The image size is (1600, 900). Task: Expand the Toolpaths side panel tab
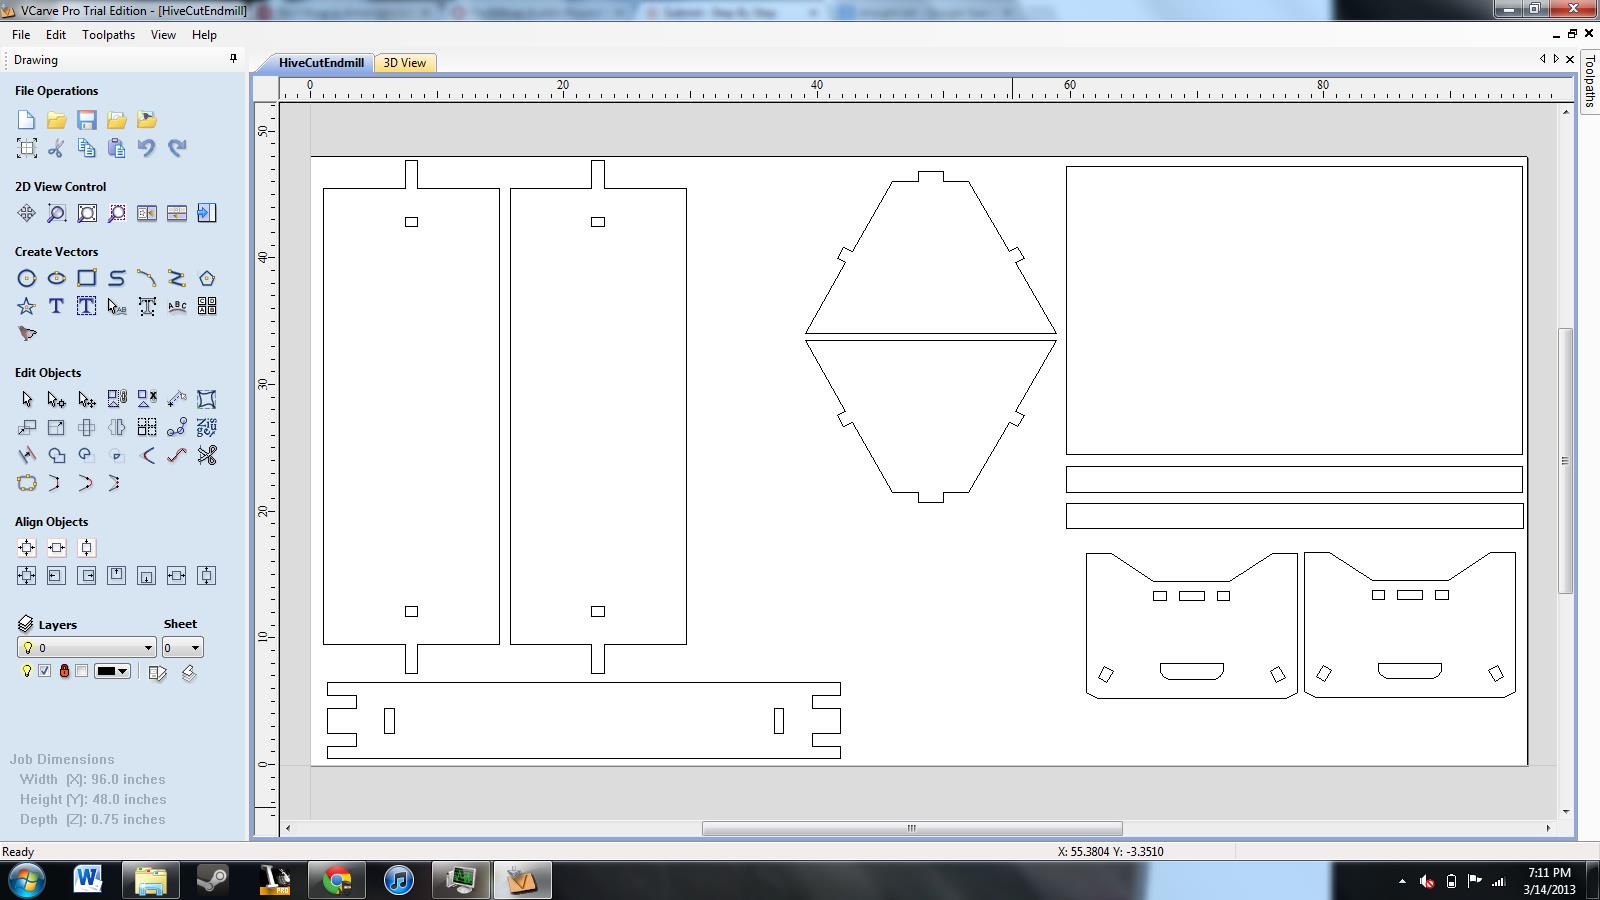point(1589,82)
